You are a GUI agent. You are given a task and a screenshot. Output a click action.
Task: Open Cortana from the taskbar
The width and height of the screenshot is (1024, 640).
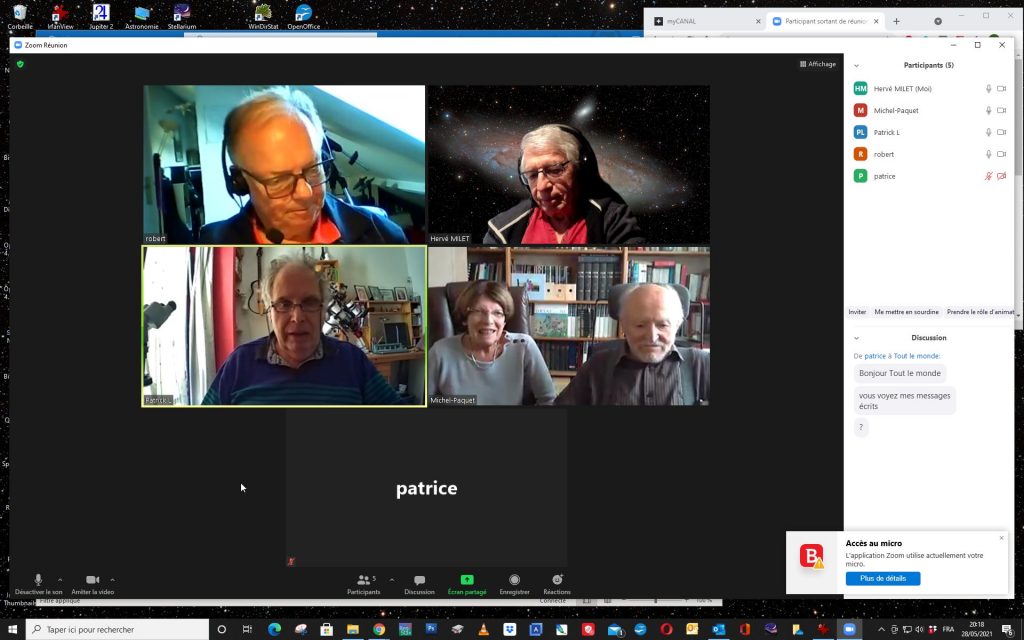point(222,630)
